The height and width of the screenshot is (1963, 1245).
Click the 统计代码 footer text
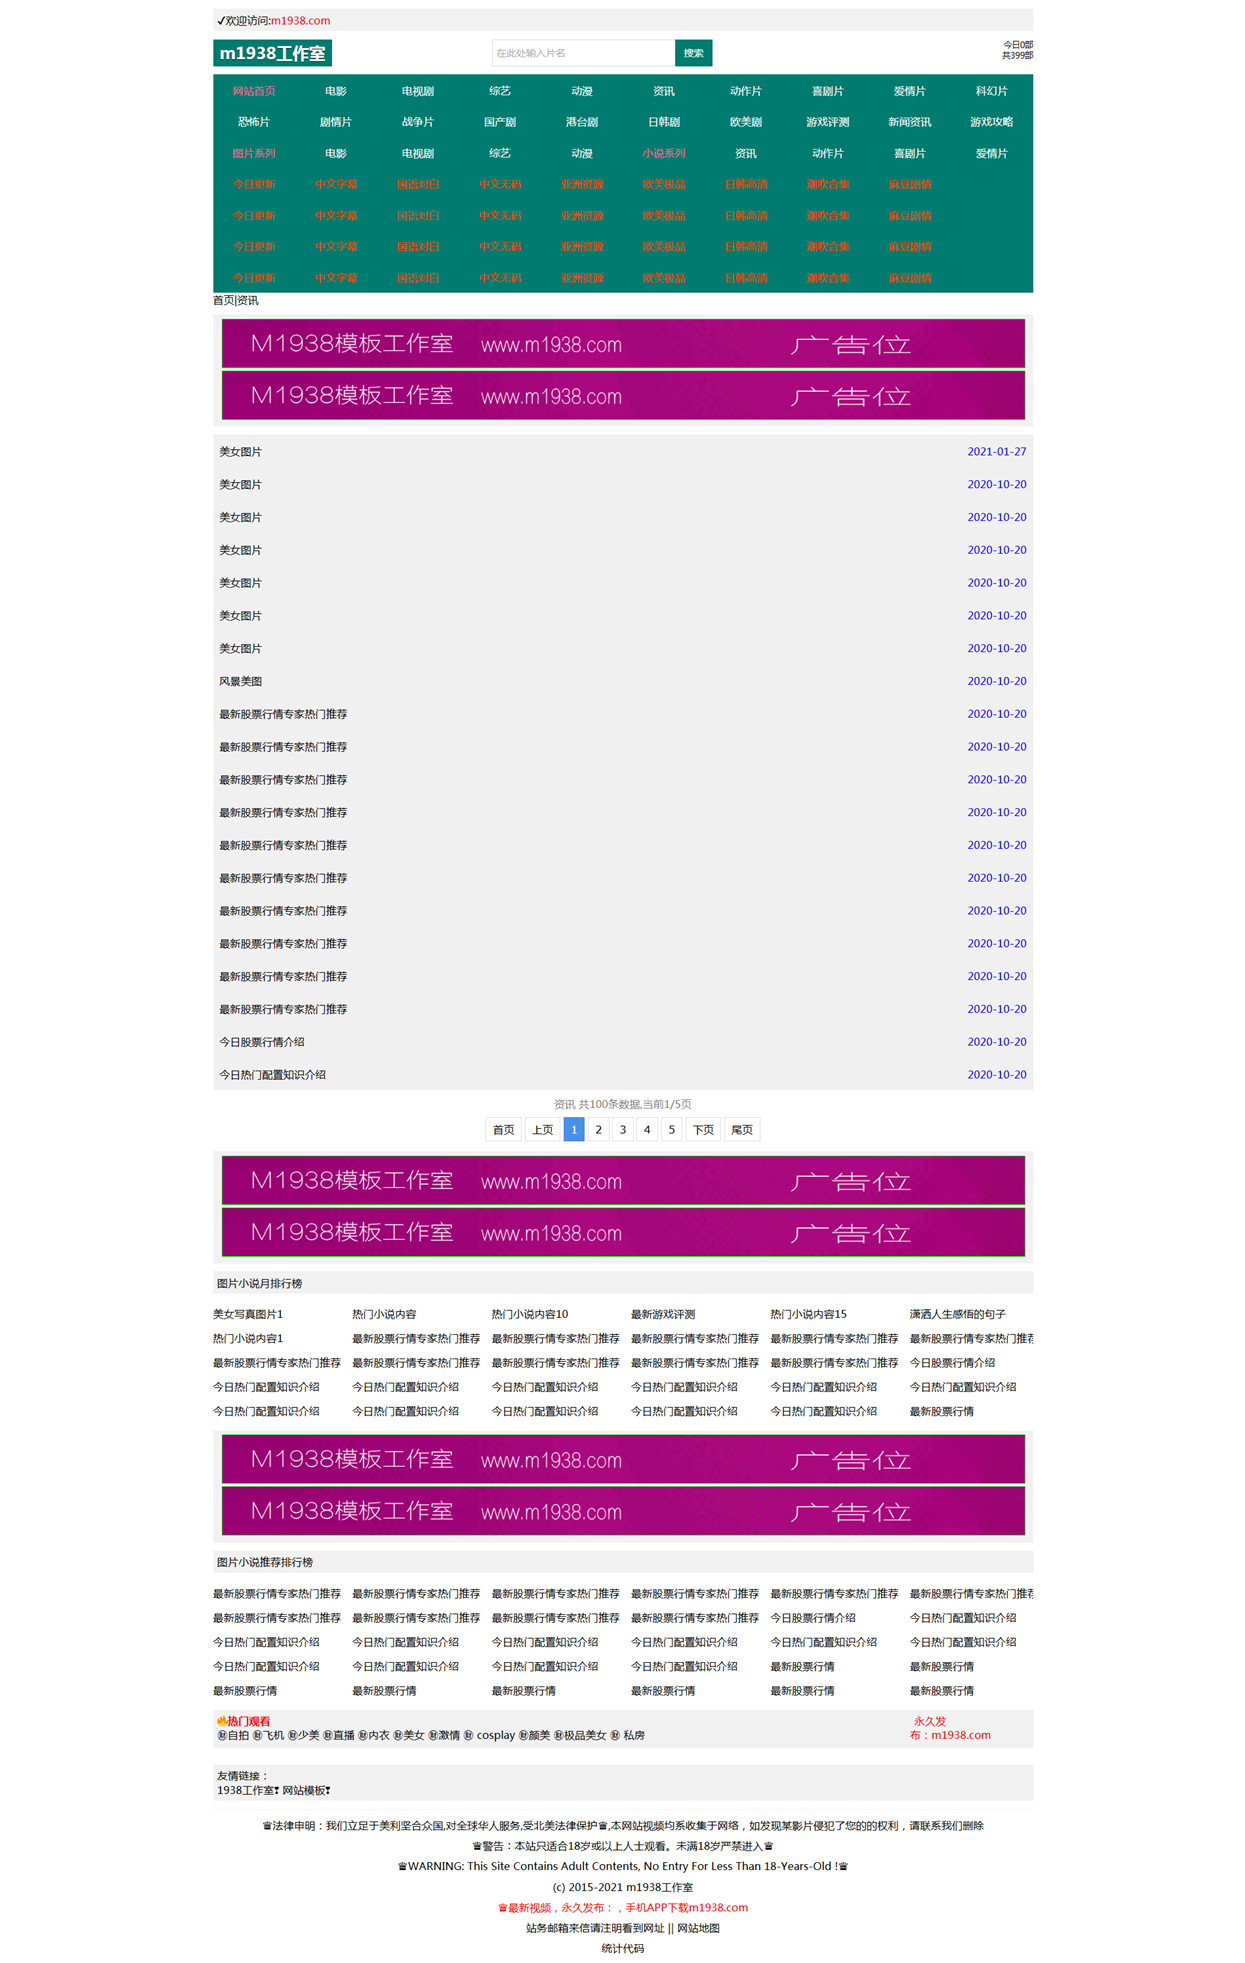pyautogui.click(x=623, y=1948)
